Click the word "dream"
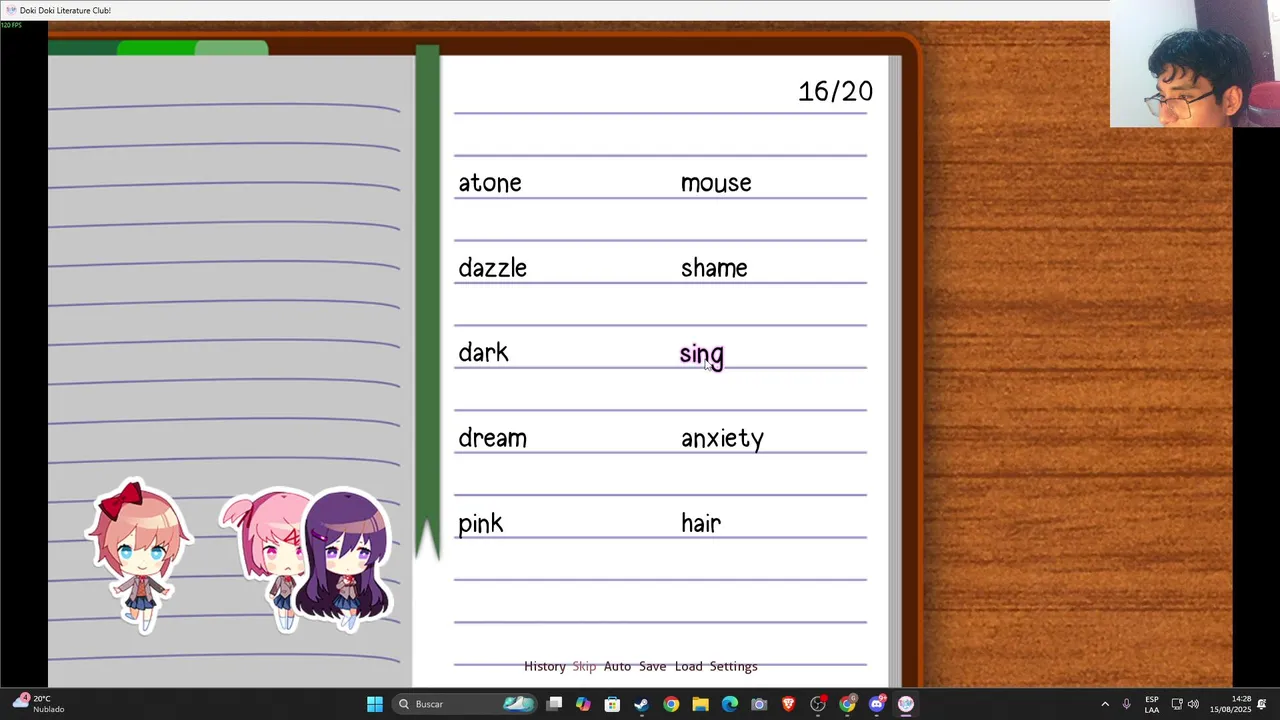This screenshot has width=1280, height=720. coord(492,438)
